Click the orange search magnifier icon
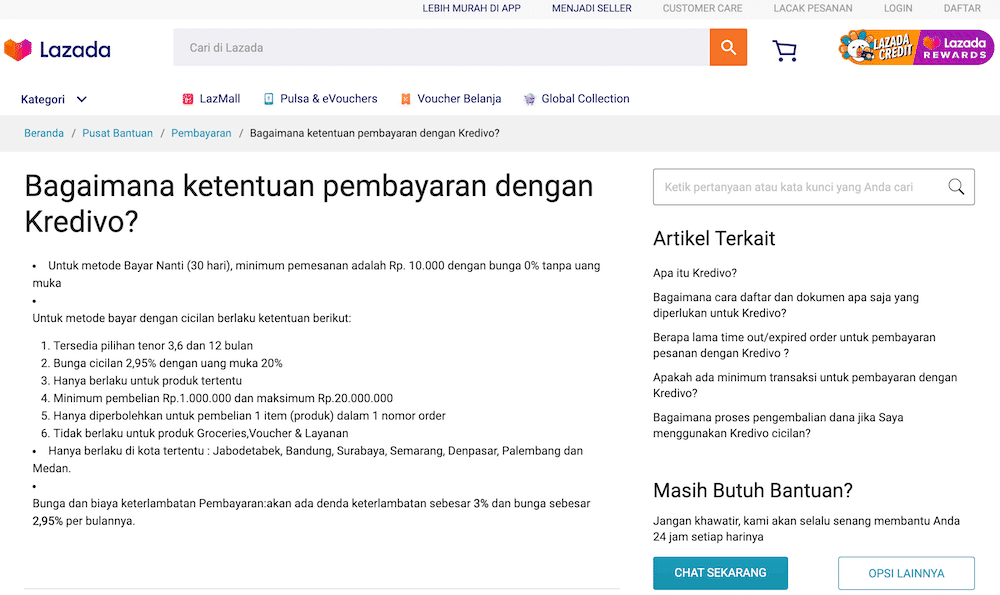 click(727, 47)
